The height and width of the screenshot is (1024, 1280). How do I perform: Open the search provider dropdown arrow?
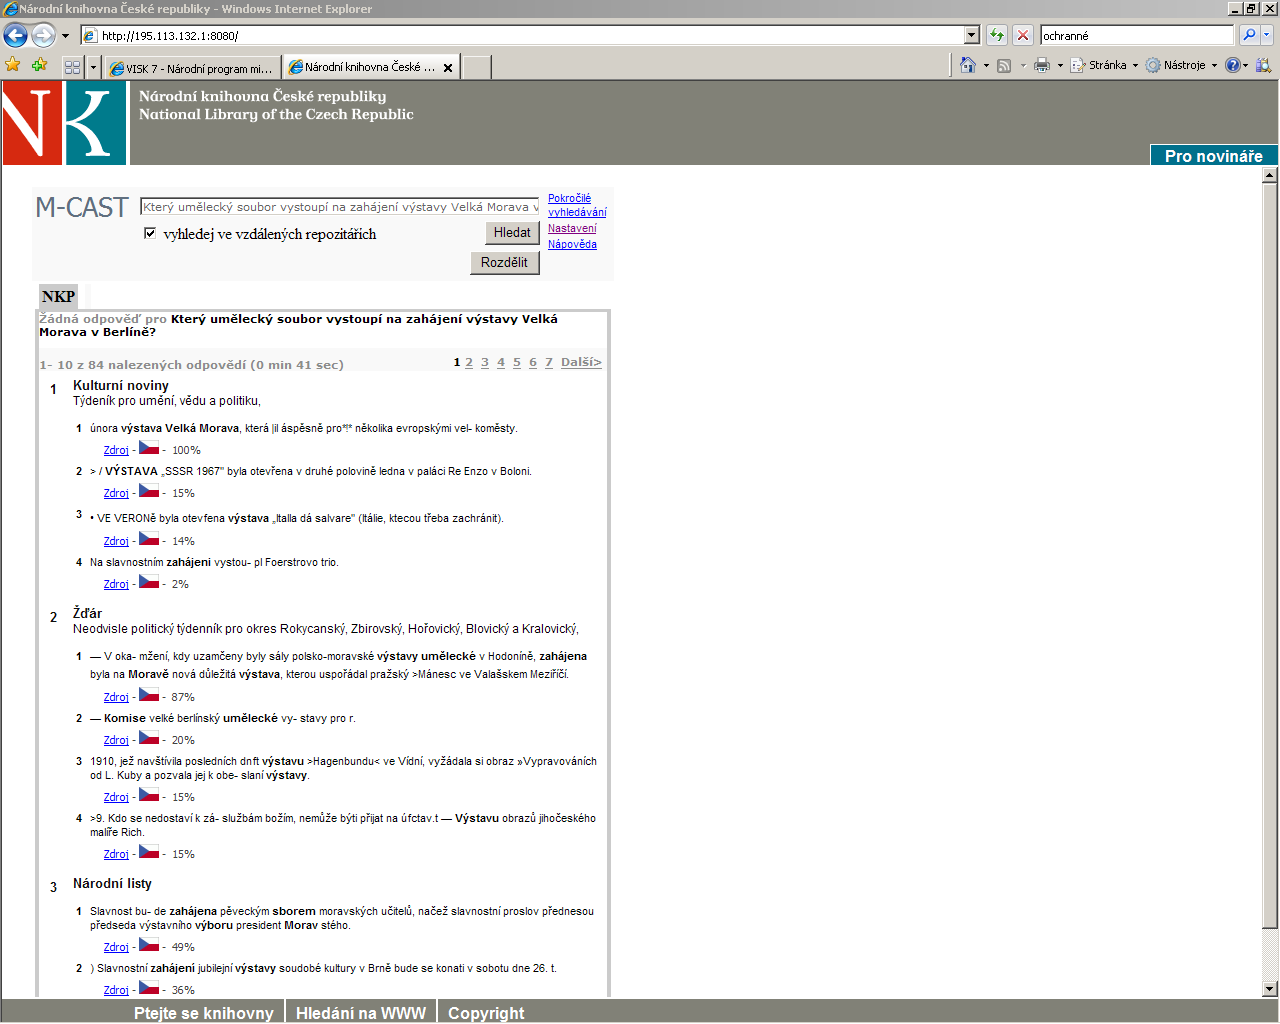1267,36
